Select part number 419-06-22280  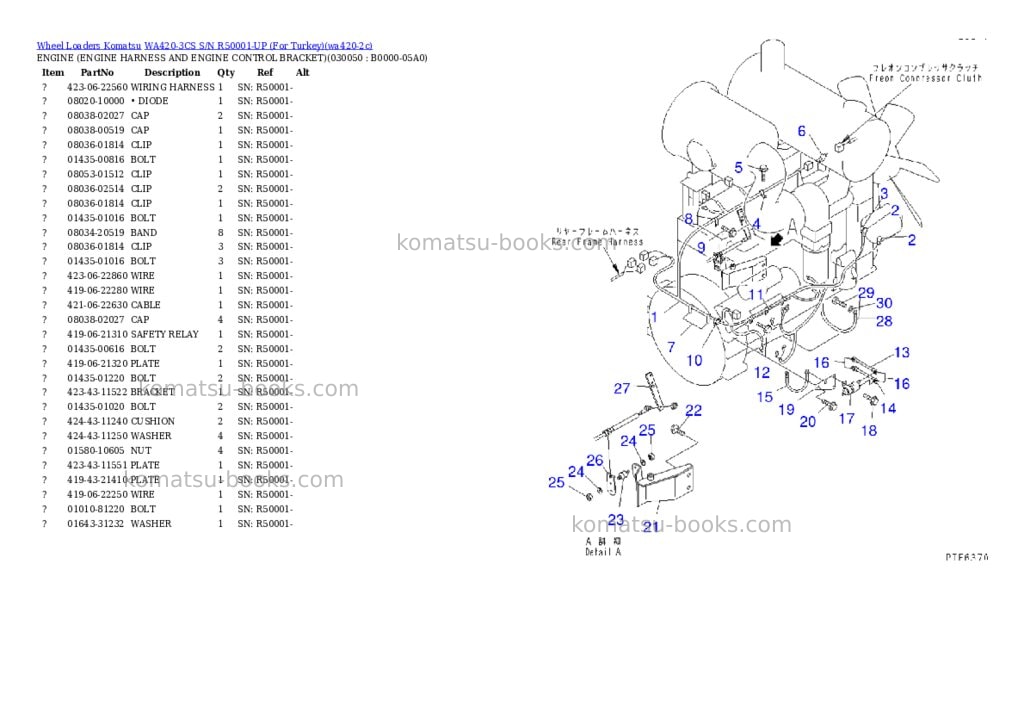click(97, 291)
